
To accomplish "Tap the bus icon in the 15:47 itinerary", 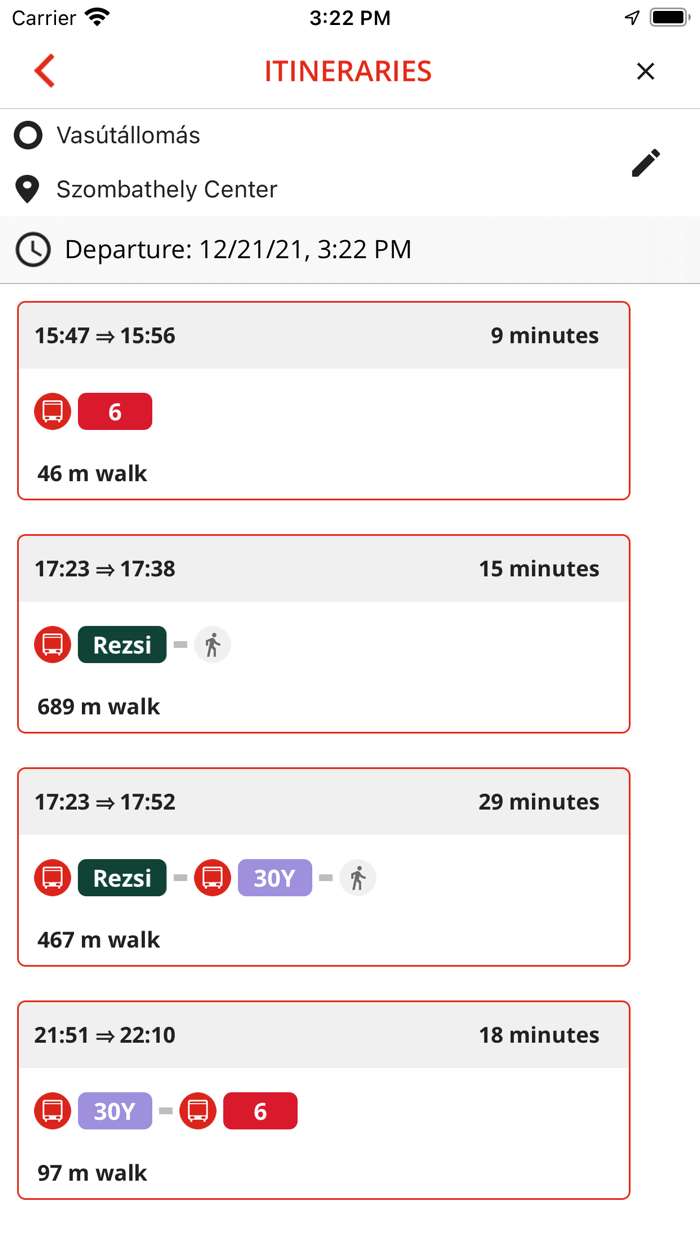I will click(x=53, y=412).
